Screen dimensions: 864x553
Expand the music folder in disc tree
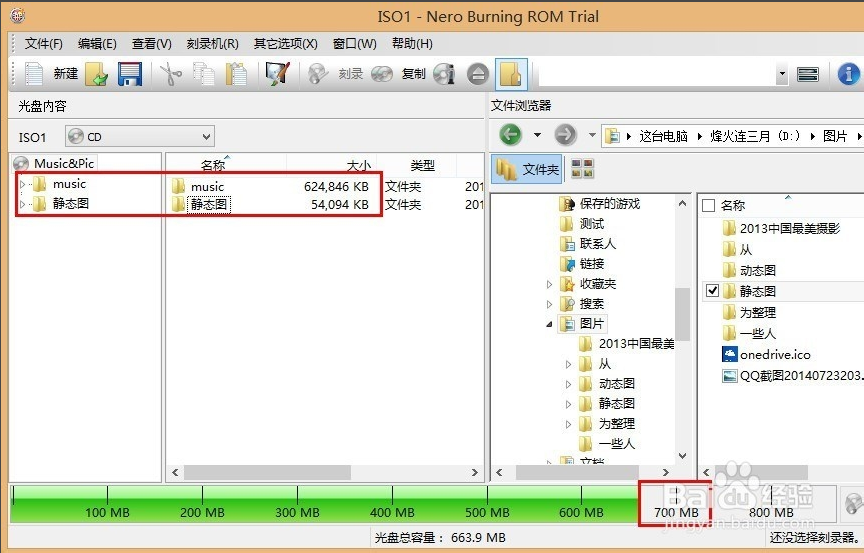[x=23, y=184]
